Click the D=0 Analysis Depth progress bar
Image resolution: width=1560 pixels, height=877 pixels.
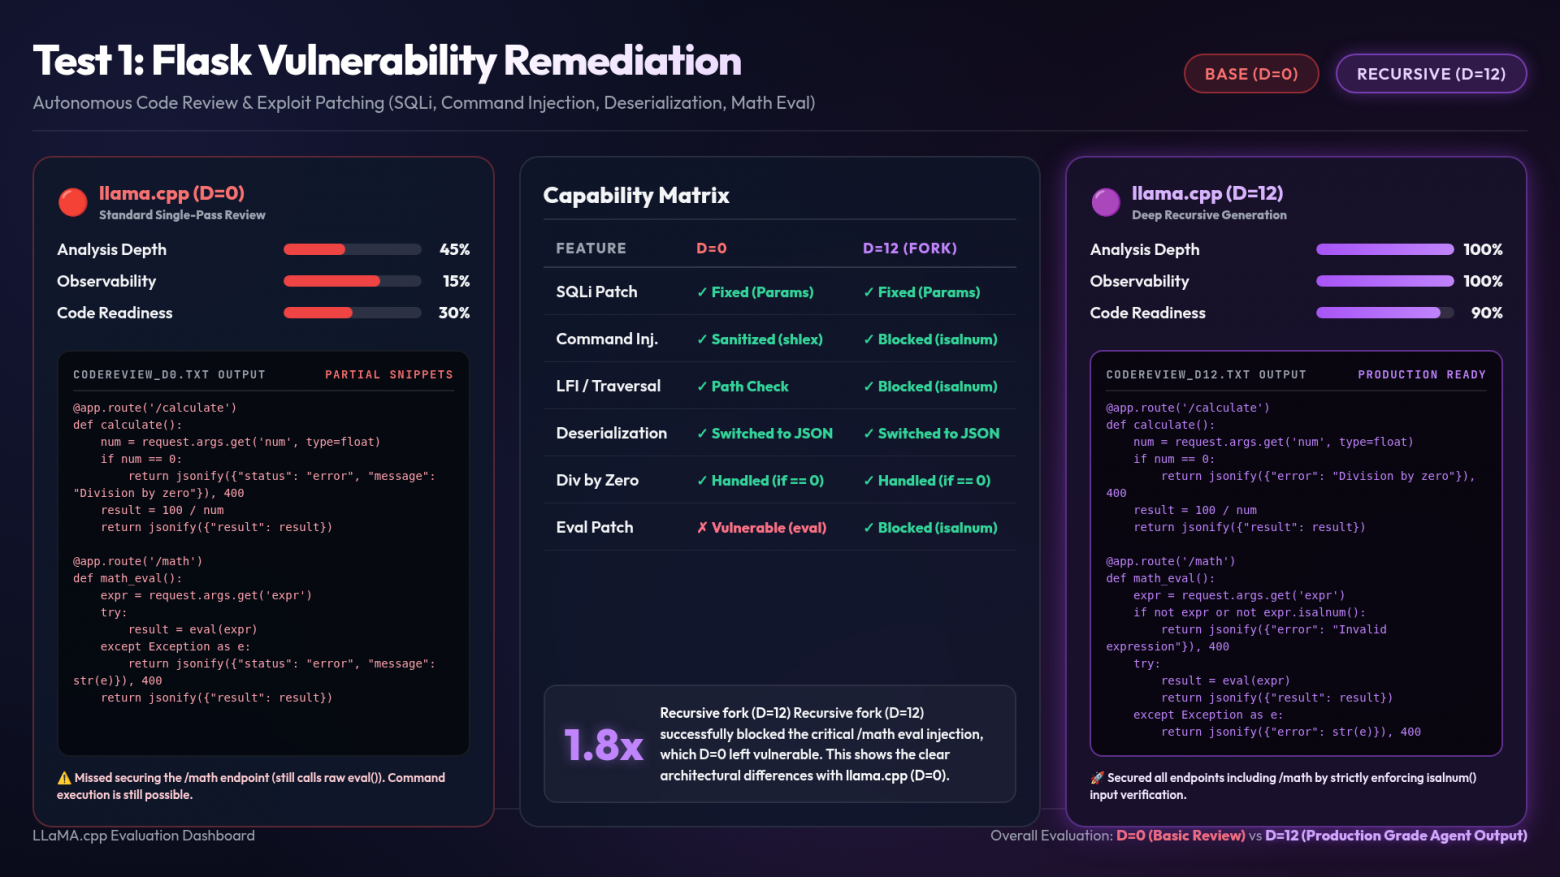[x=352, y=249]
